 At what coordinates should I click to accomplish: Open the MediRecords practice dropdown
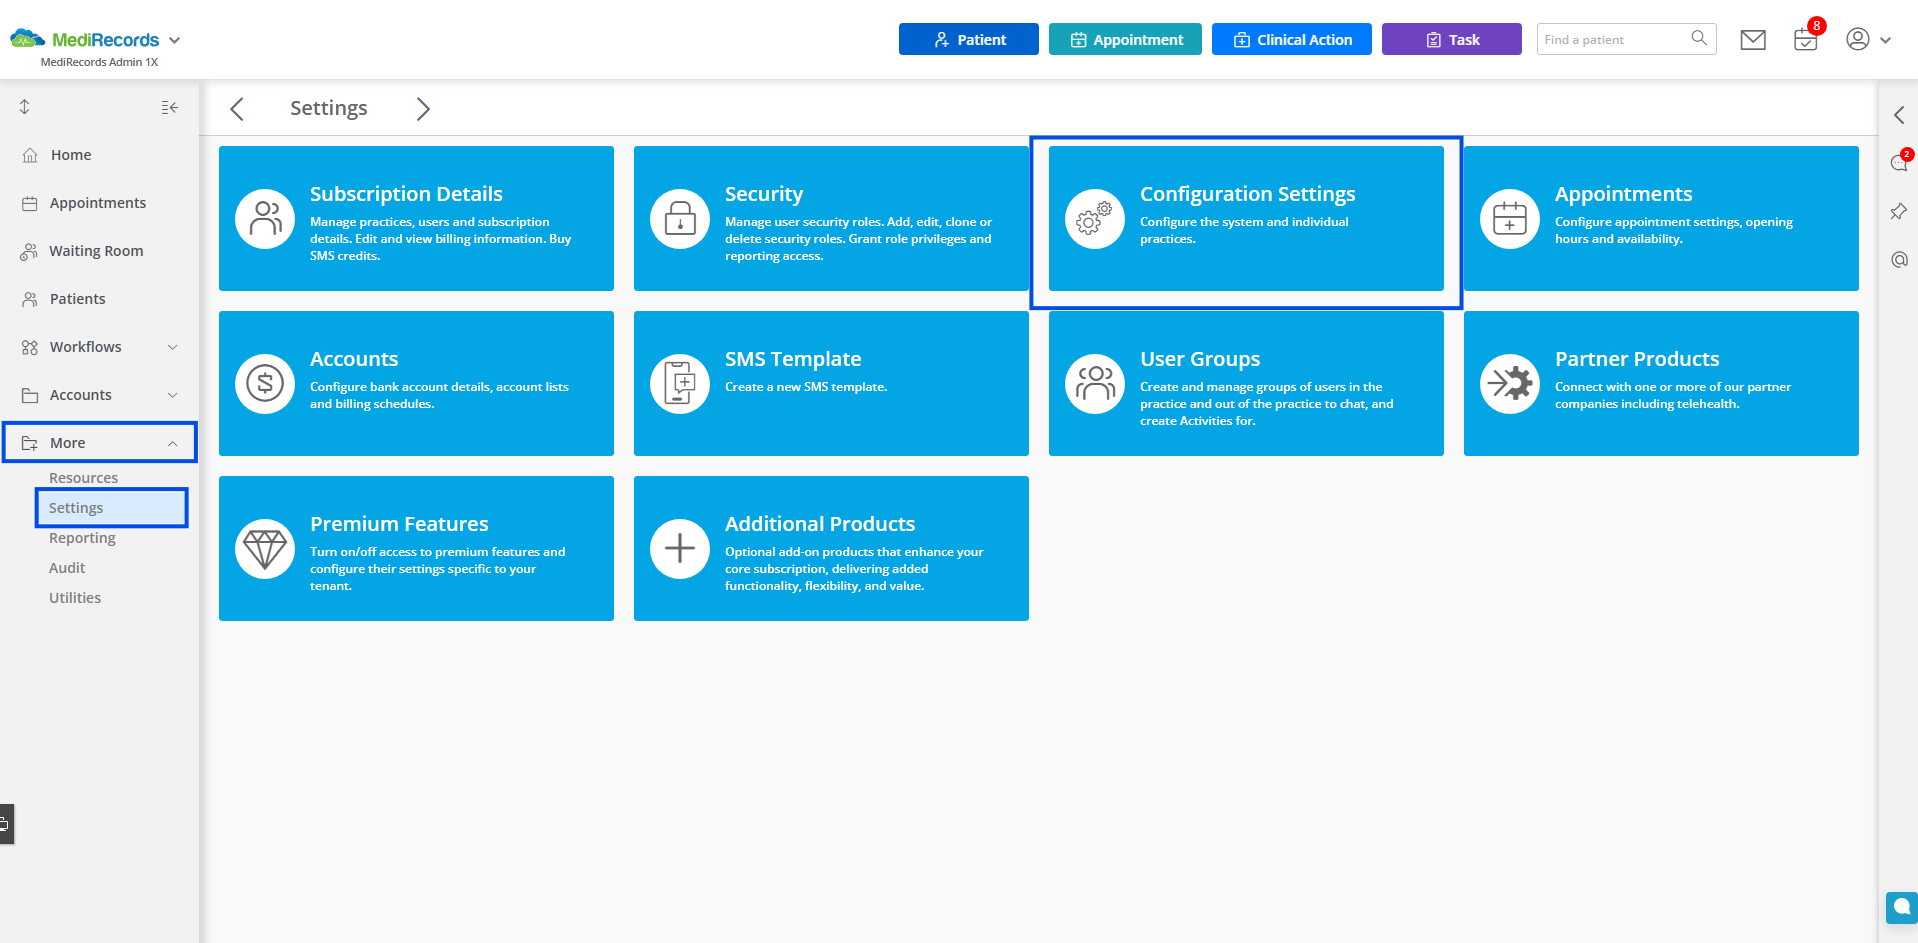pyautogui.click(x=174, y=41)
